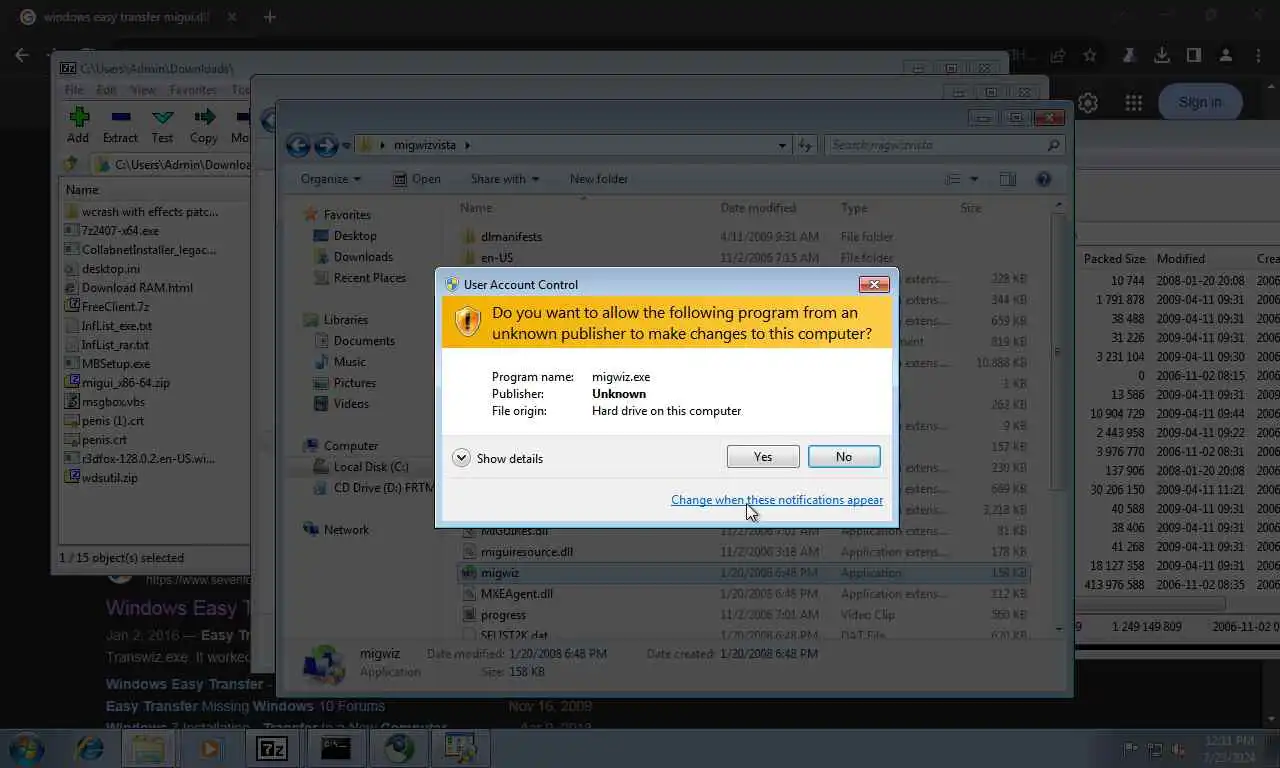
Task: Click the Command Prompt taskbar icon
Action: click(335, 748)
